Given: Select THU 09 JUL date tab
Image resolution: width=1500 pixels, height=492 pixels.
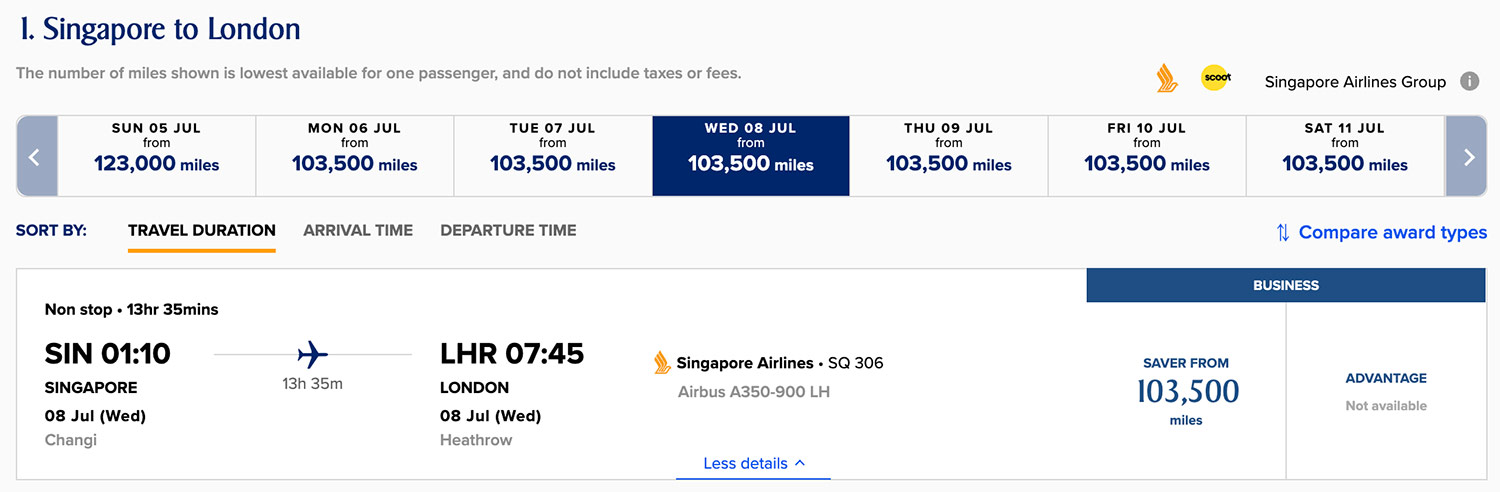Looking at the screenshot, I should click(949, 156).
